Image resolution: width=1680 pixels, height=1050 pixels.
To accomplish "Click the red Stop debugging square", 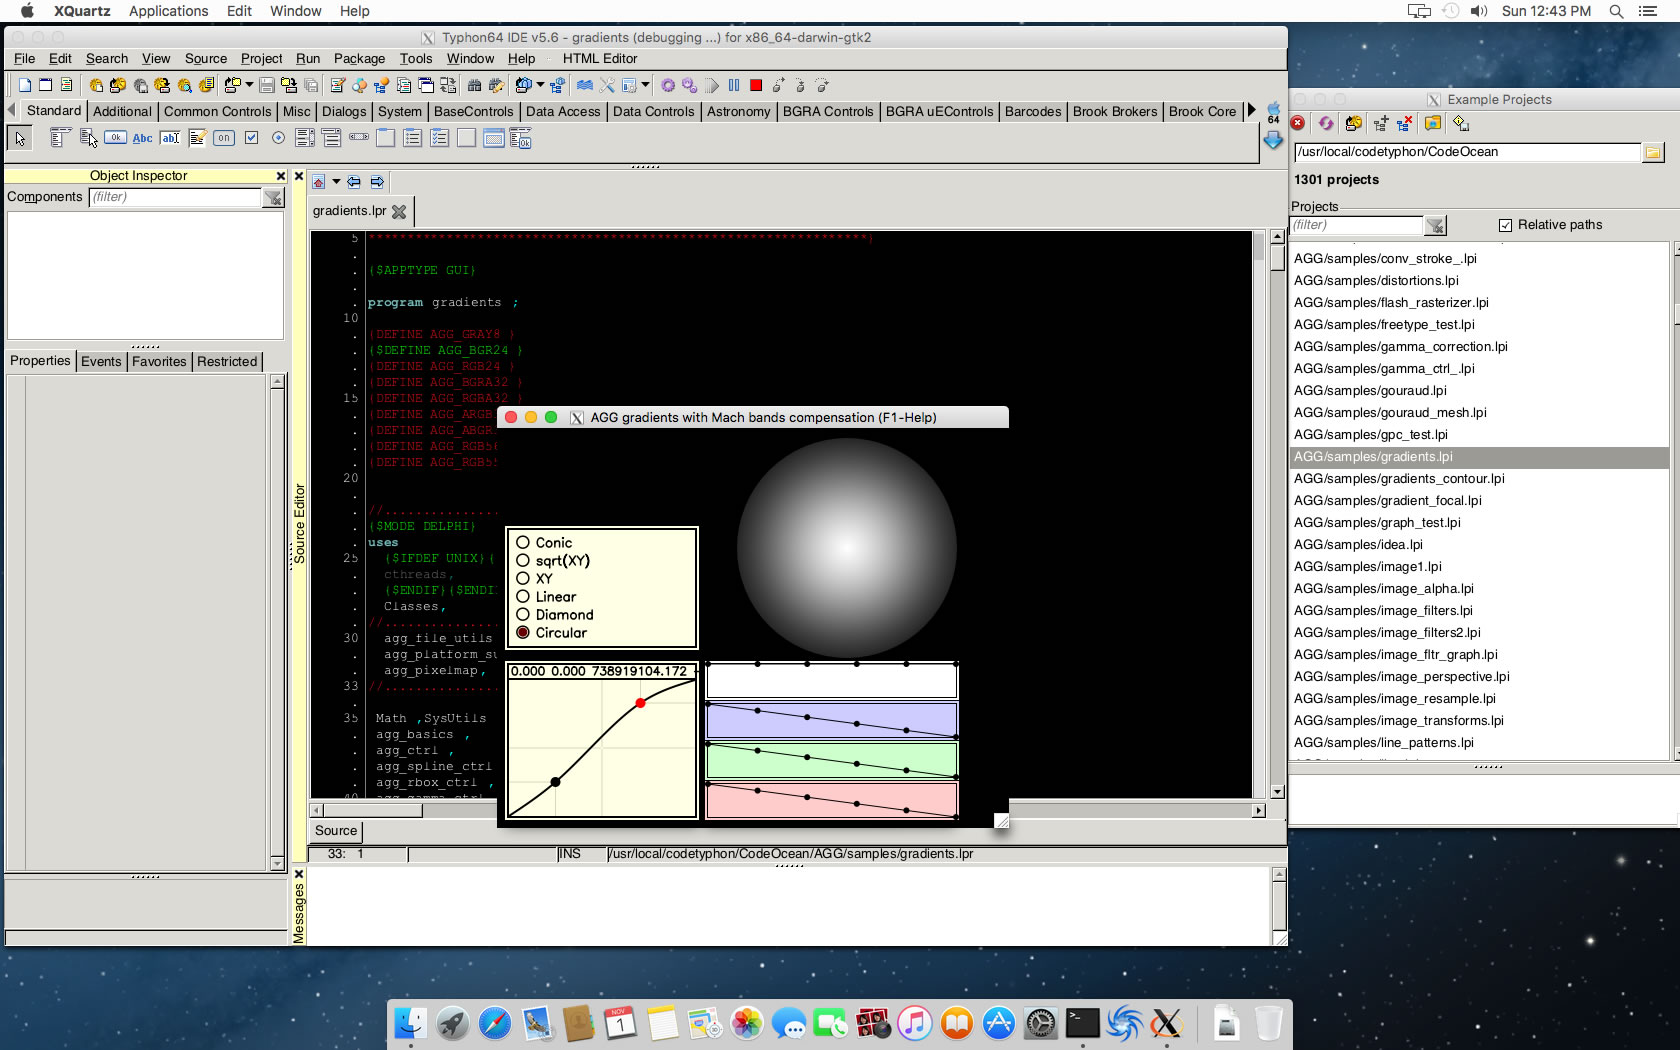I will (x=756, y=85).
